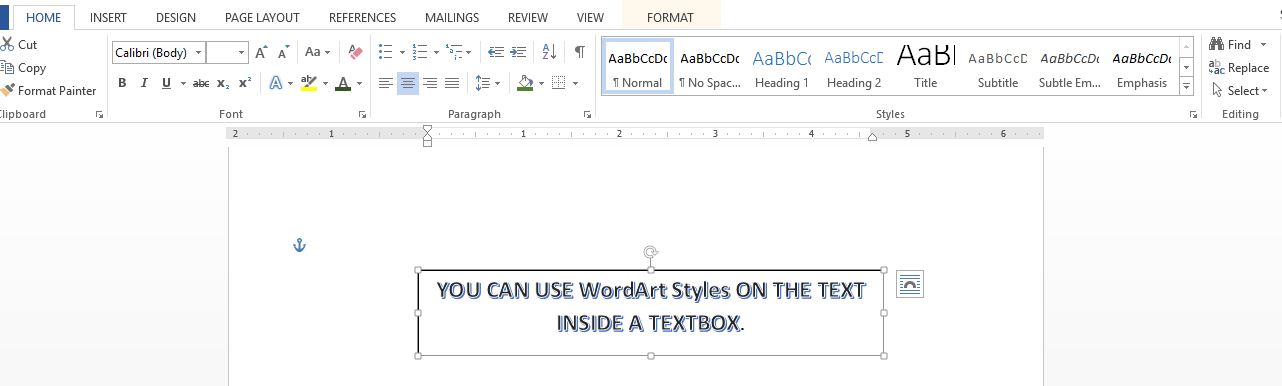Apply the Subtitle style
This screenshot has height=386, width=1282.
[998, 67]
